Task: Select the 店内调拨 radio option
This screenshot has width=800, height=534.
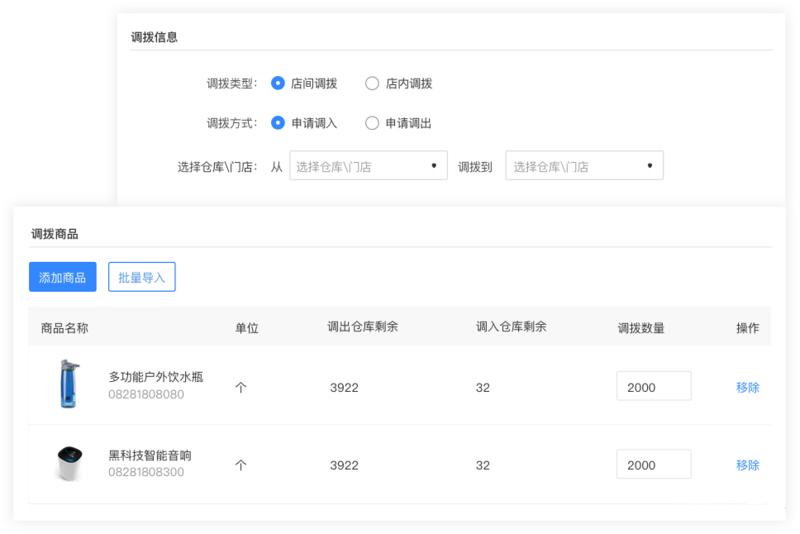Action: click(x=372, y=83)
